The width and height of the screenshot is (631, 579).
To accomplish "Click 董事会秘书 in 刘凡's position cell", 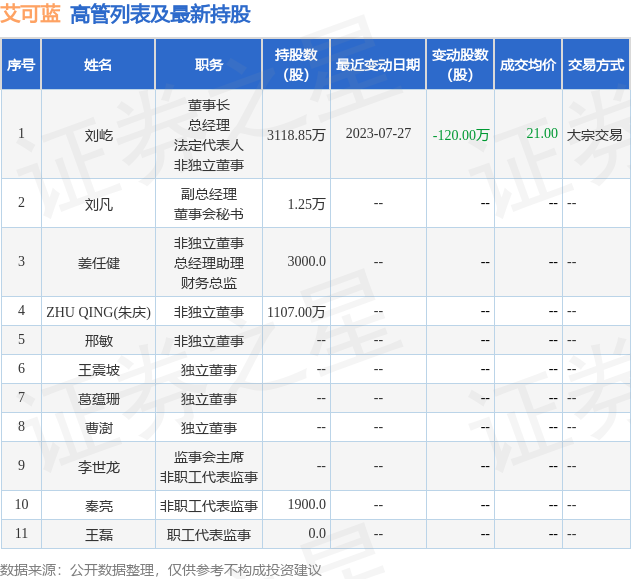I will point(208,214).
